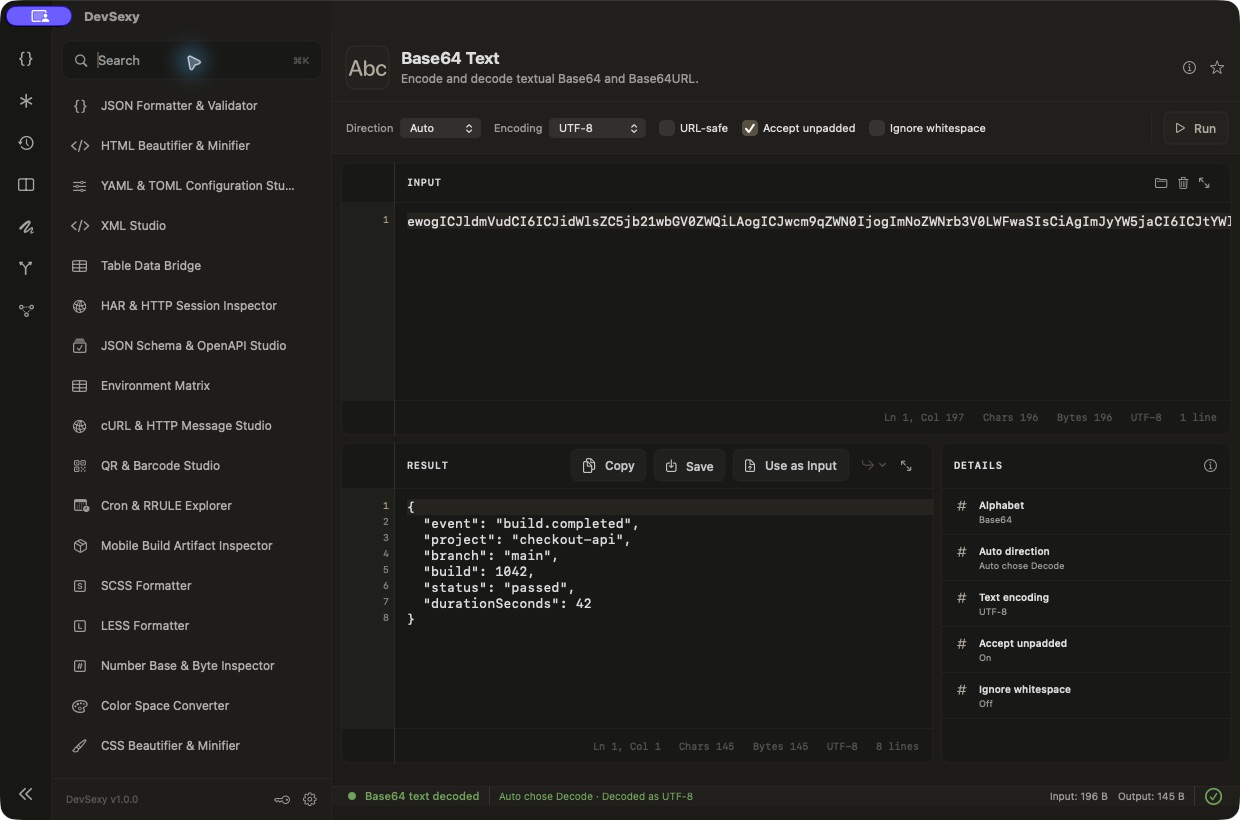Screen dimensions: 1240x820
Task: Save the result to file
Action: pyautogui.click(x=689, y=465)
